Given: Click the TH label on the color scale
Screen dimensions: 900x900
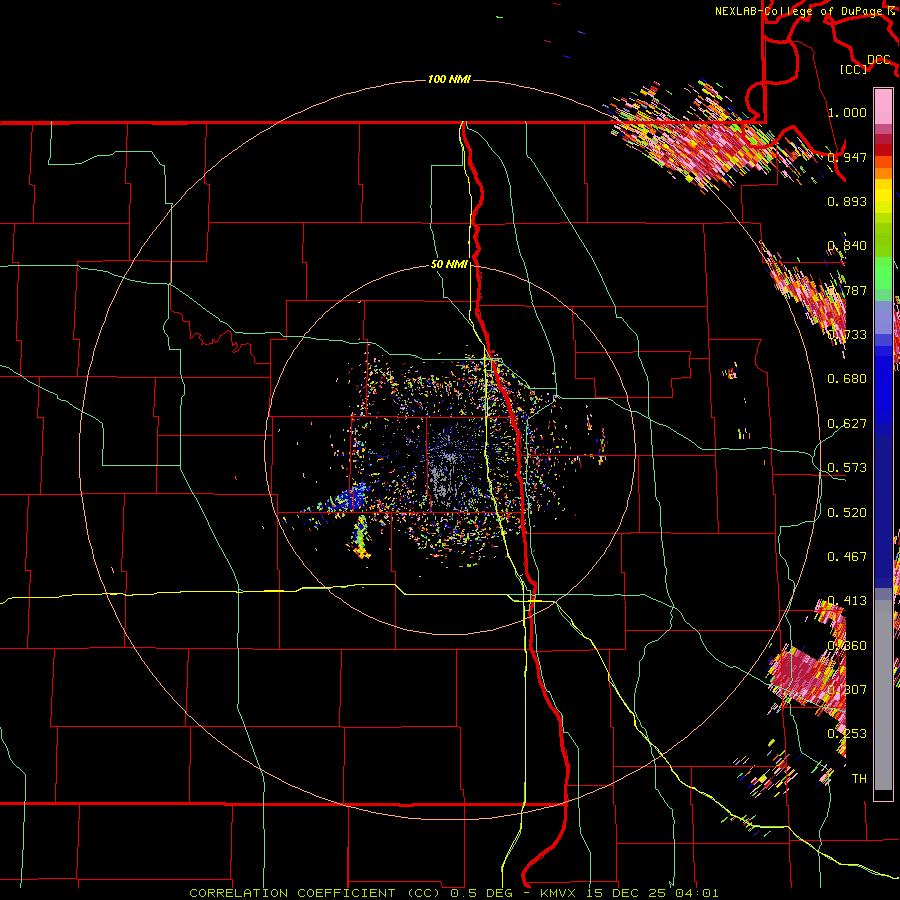Looking at the screenshot, I should (859, 779).
